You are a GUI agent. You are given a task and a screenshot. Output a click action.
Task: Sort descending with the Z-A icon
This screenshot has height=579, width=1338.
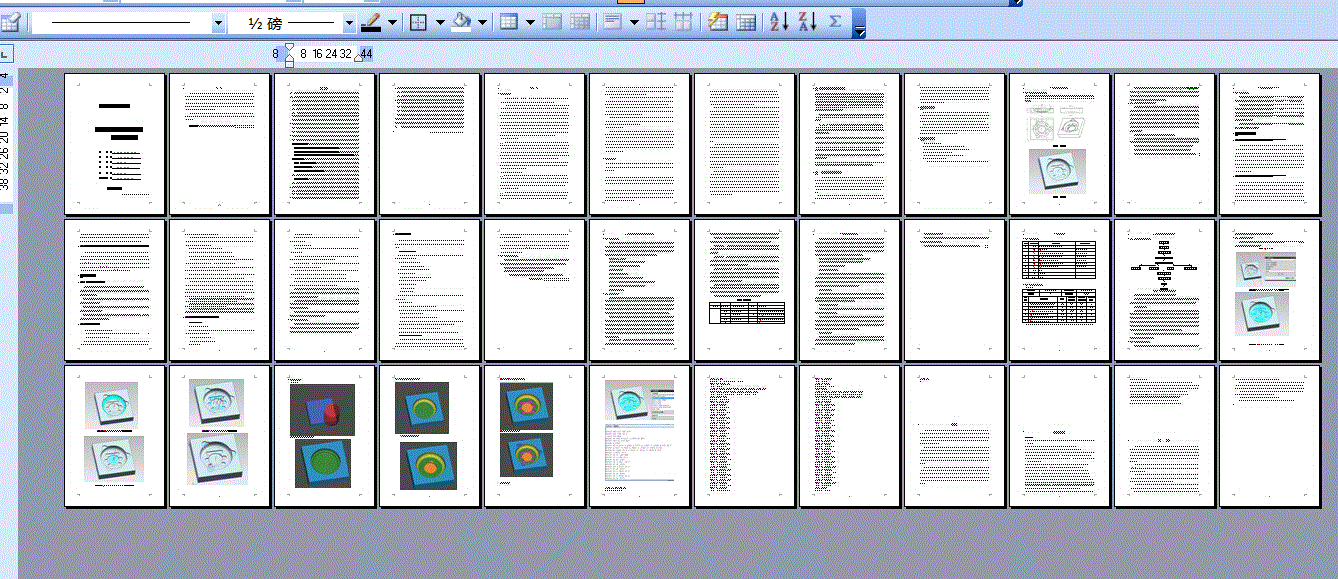(x=808, y=22)
